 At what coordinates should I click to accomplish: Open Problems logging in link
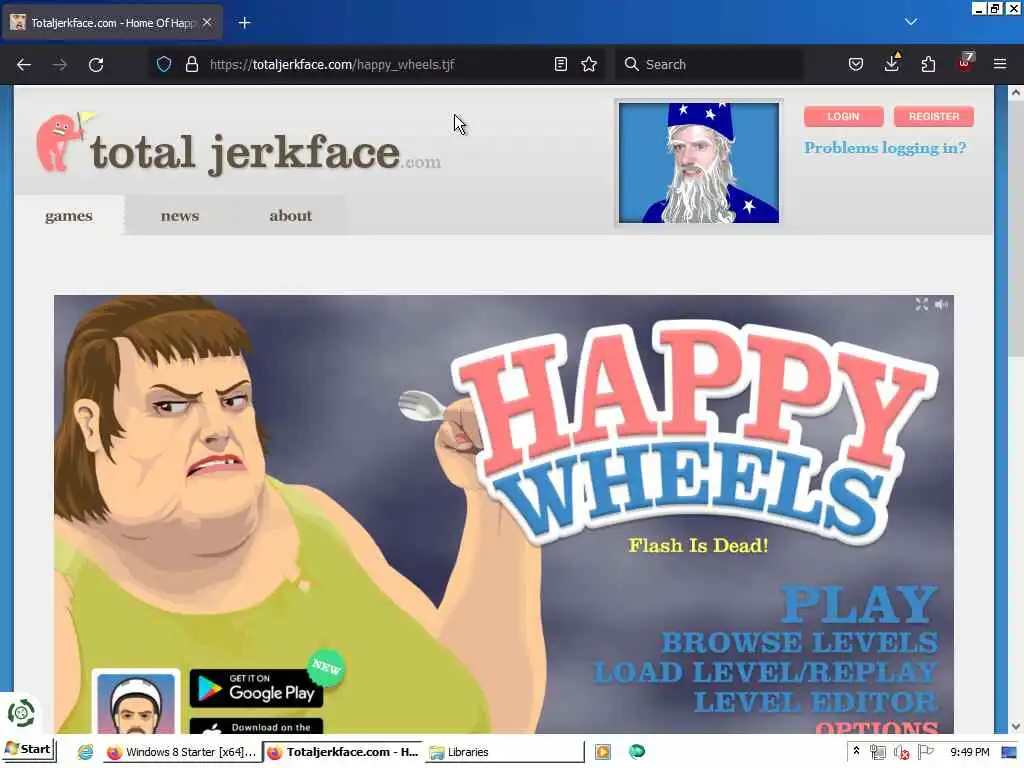[885, 148]
